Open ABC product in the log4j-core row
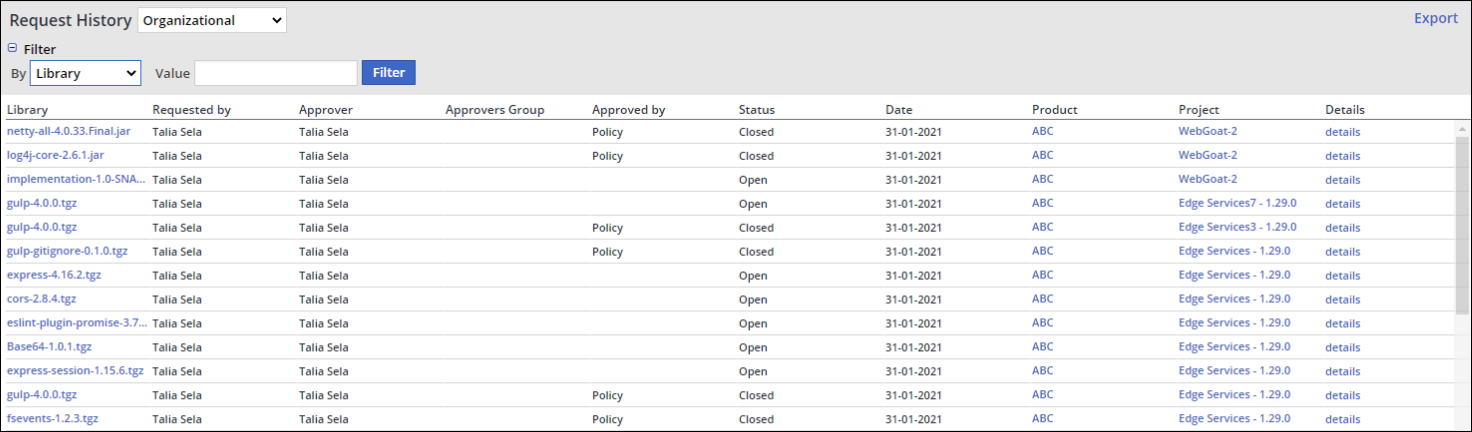Screen dimensions: 1472x432 point(1042,155)
